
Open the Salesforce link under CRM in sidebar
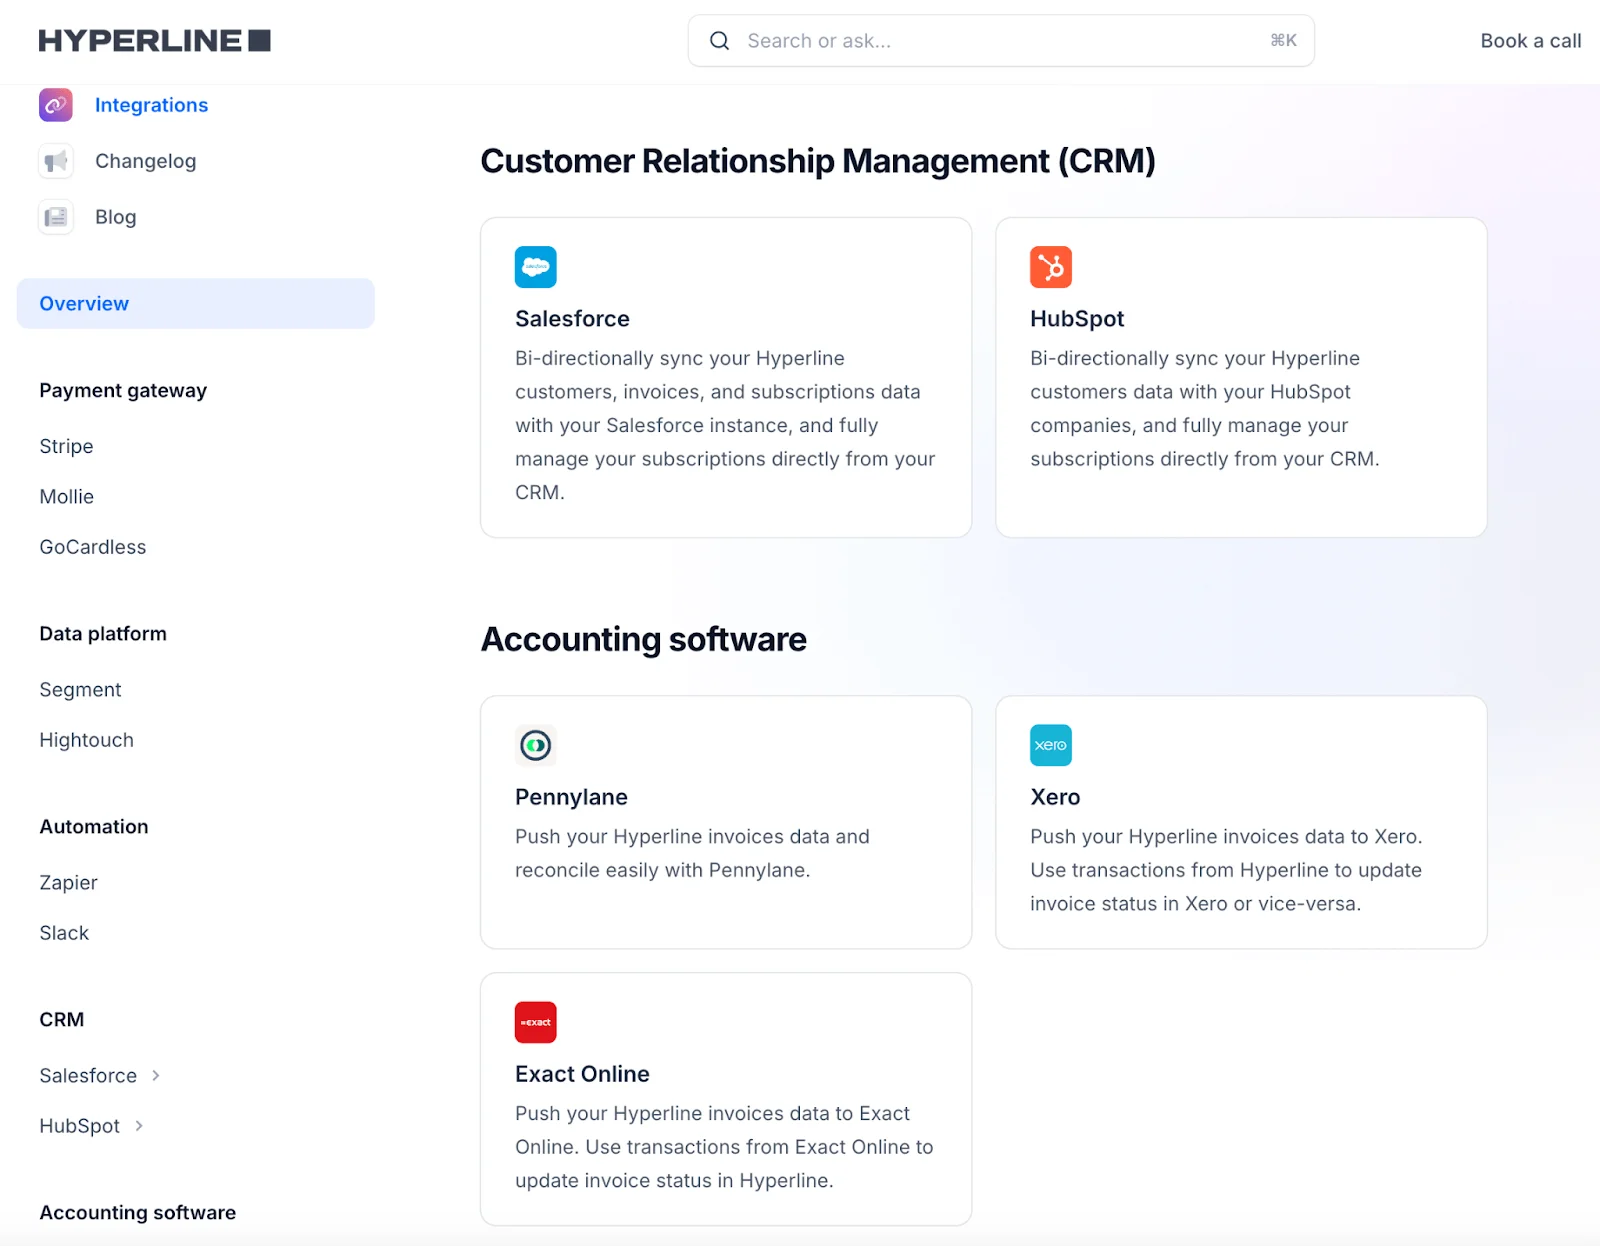tap(88, 1075)
